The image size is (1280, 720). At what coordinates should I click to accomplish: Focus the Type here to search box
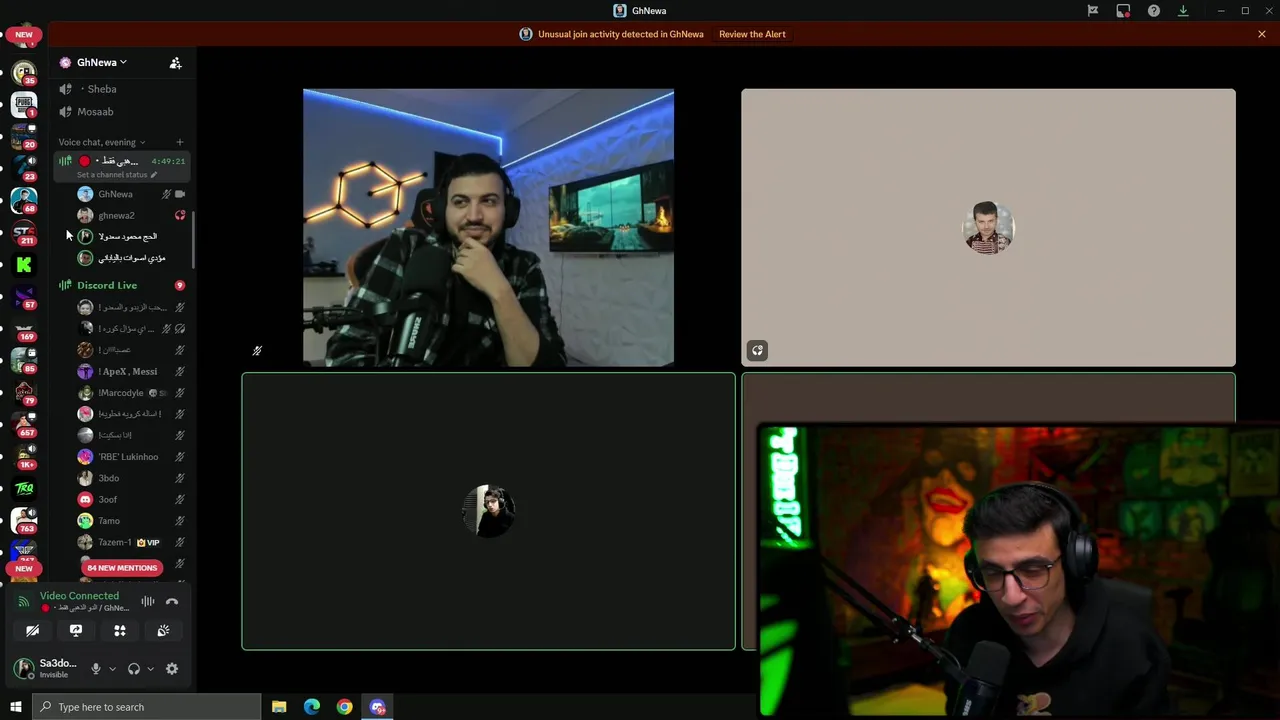click(x=147, y=707)
